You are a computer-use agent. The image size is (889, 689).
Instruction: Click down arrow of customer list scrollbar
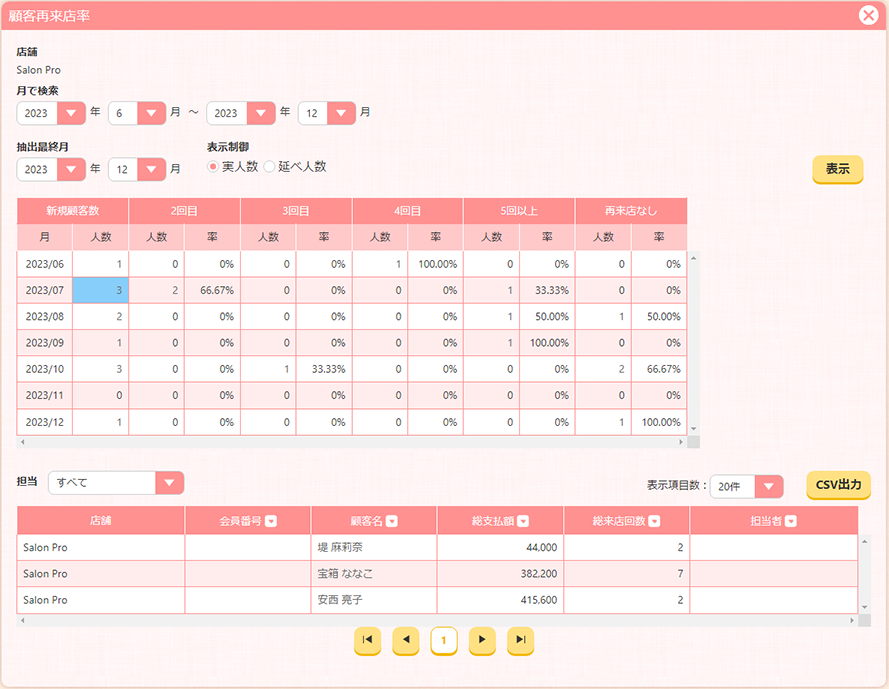865,607
